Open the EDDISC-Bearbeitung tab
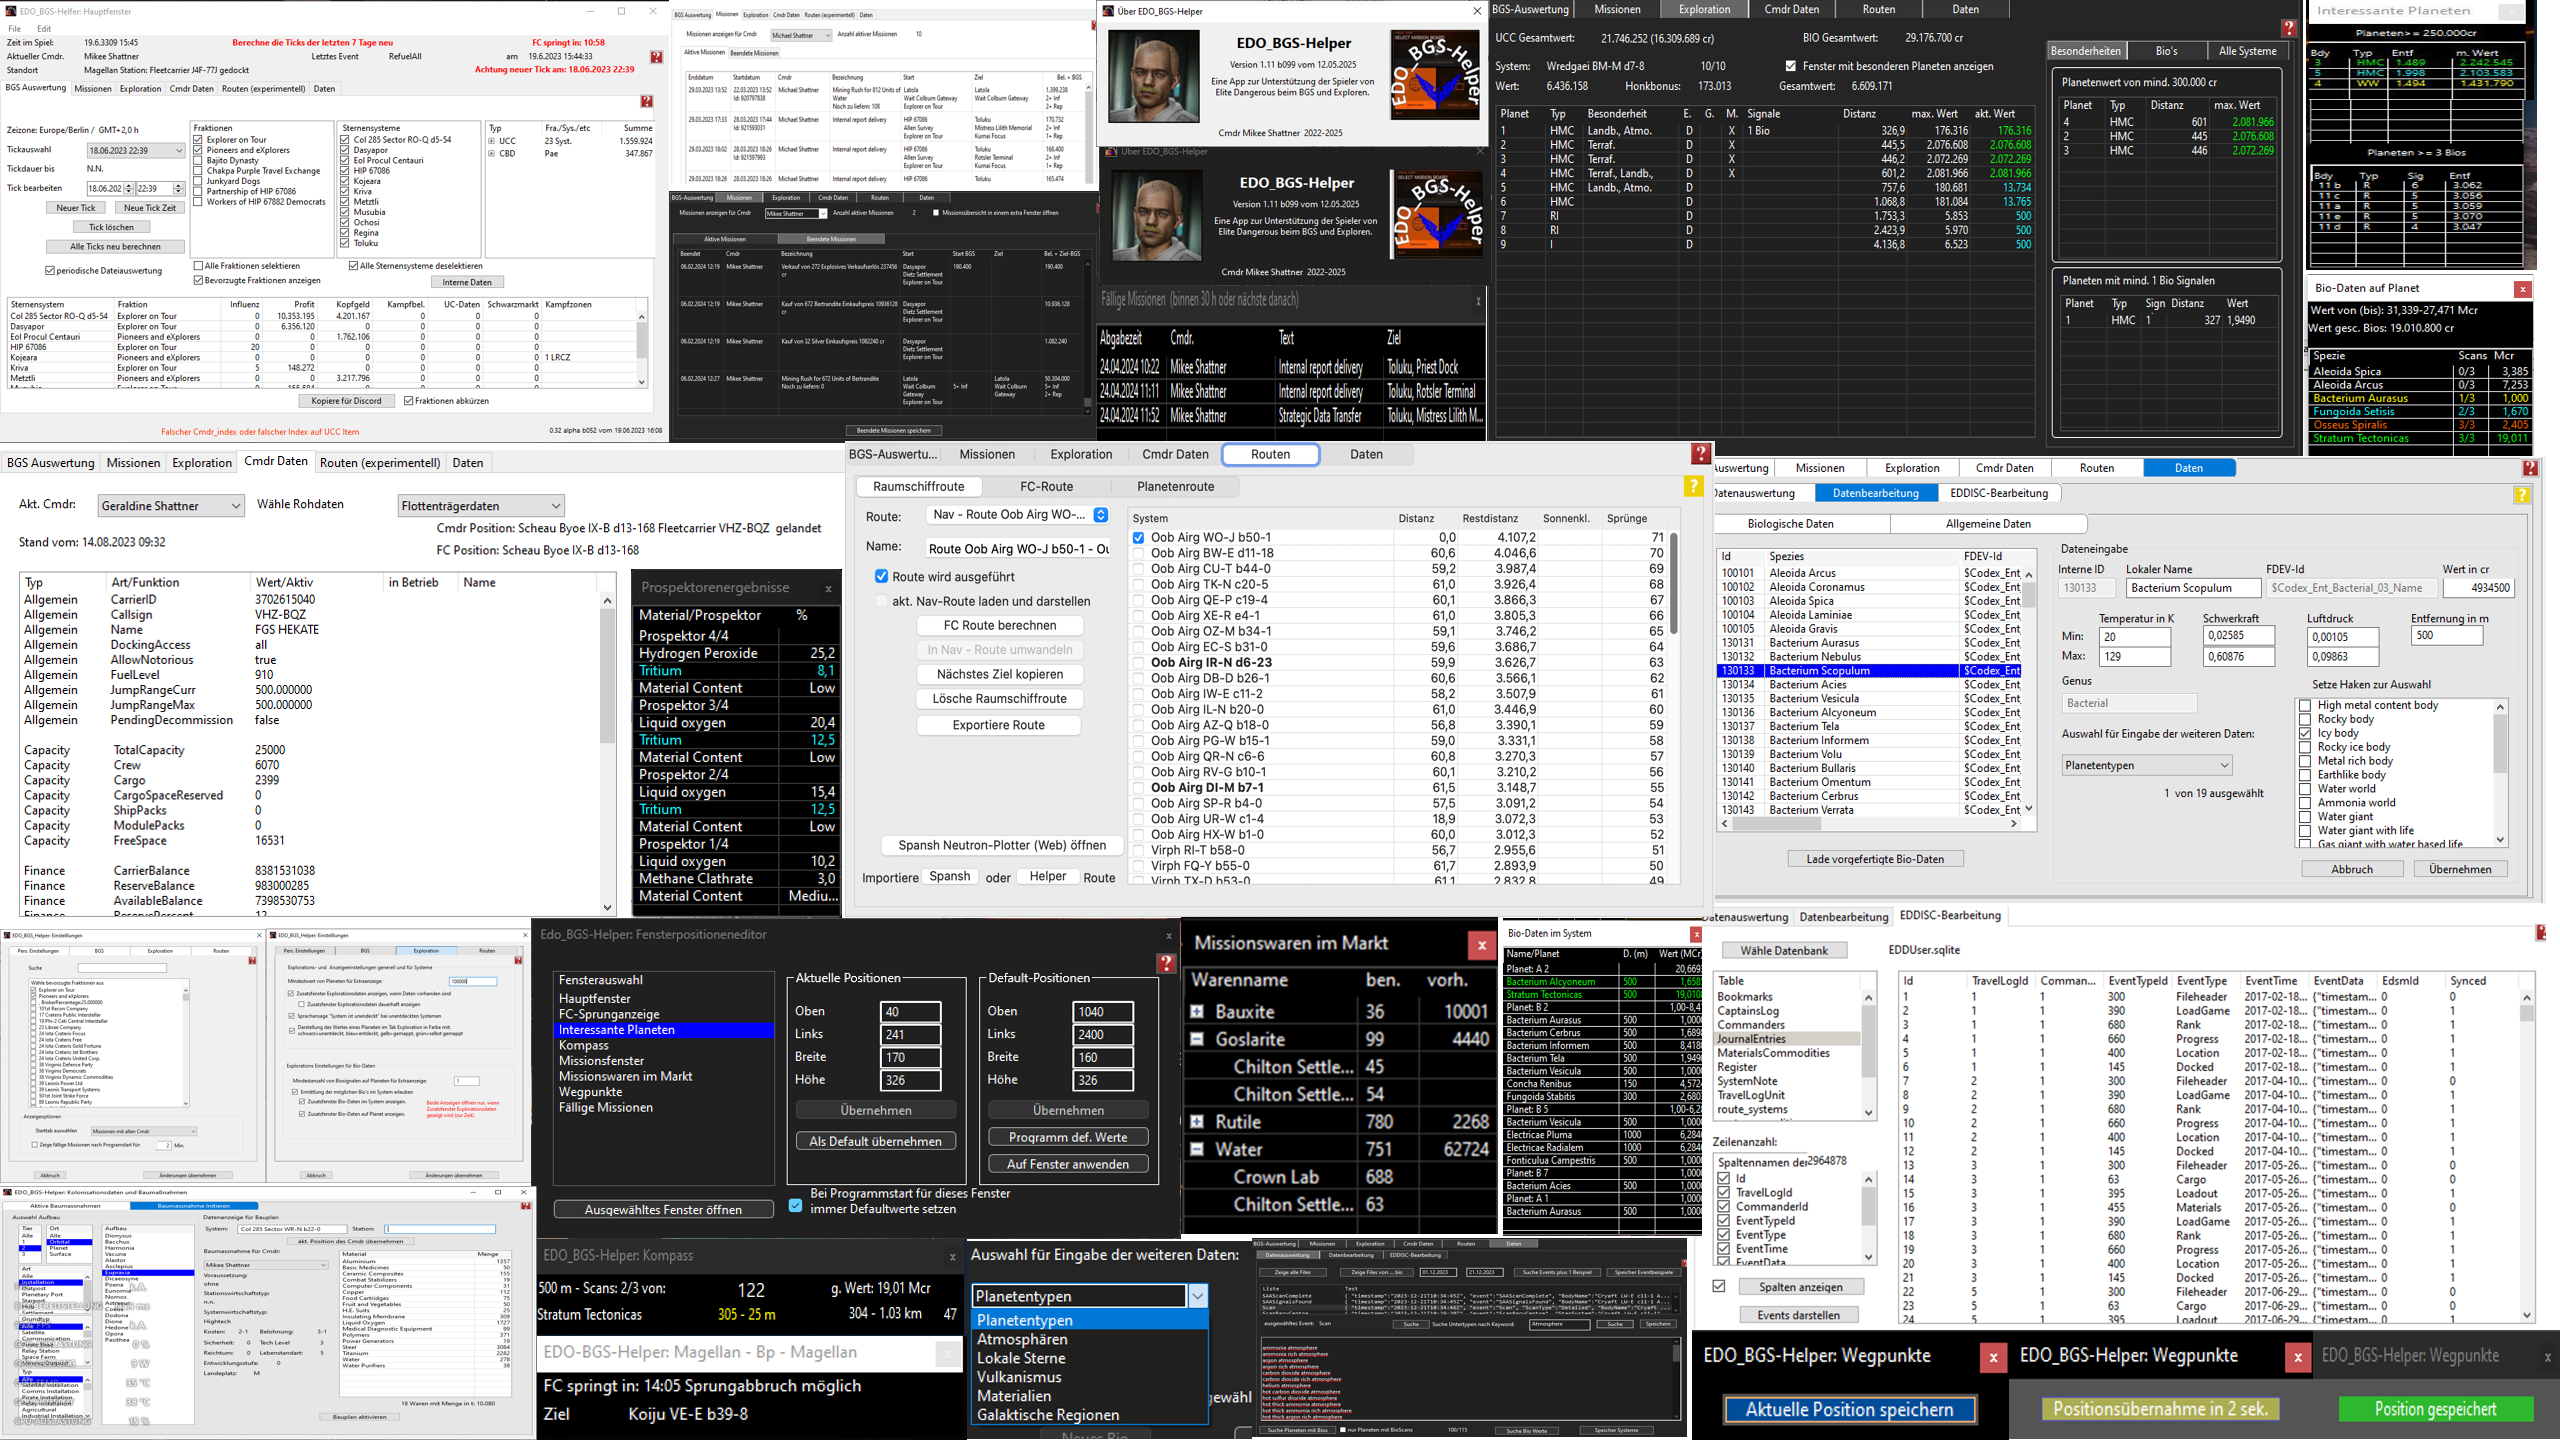 tap(1998, 493)
